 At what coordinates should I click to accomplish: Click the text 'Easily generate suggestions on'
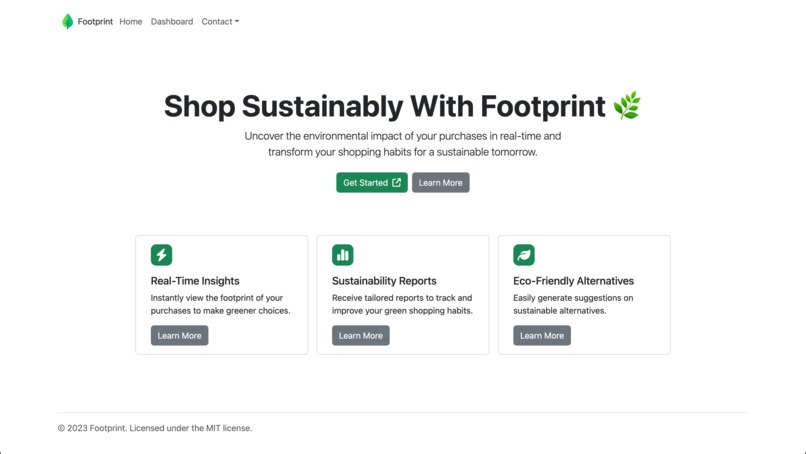(x=573, y=298)
